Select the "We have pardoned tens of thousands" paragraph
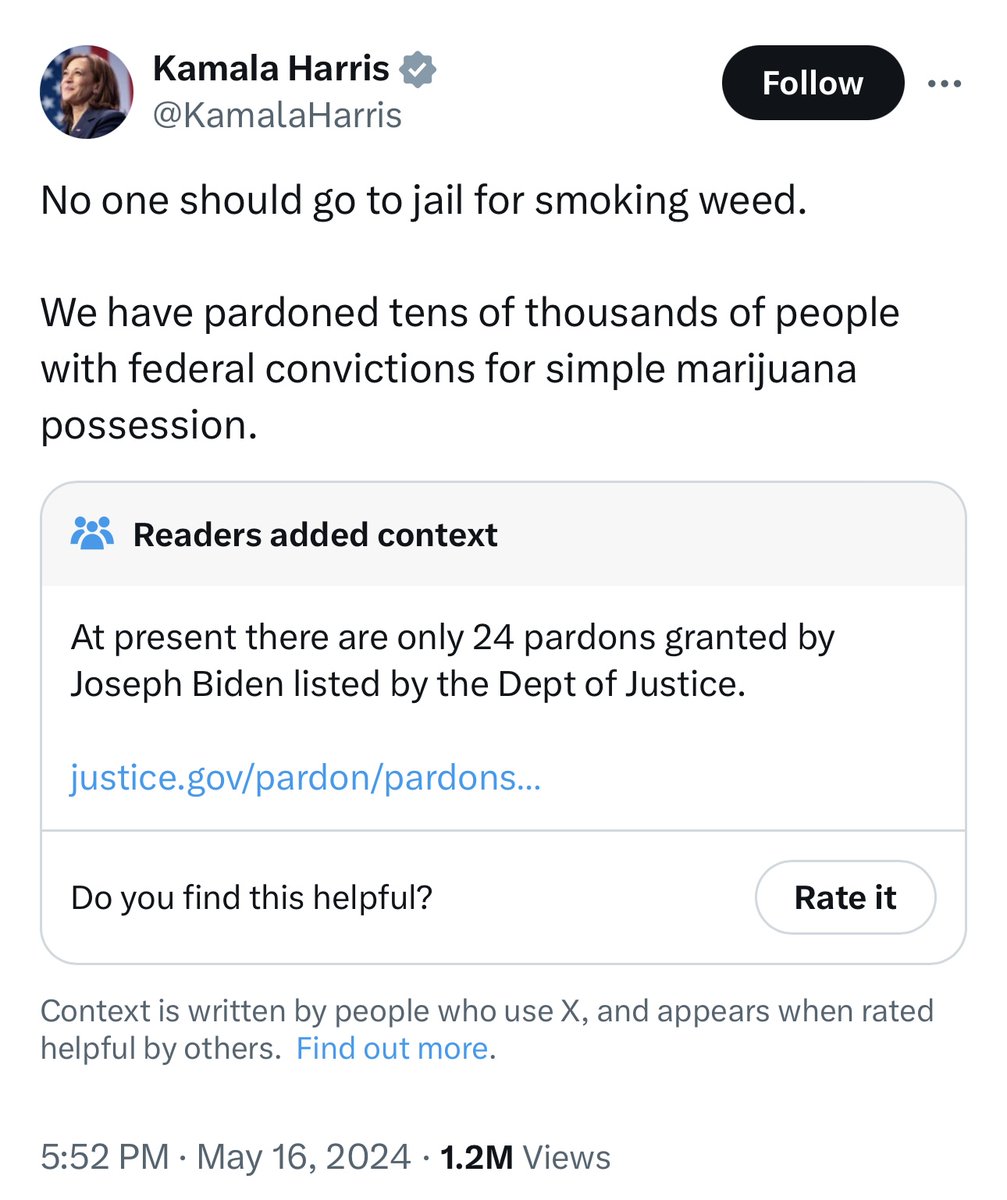This screenshot has height=1200, width=1007. click(470, 369)
